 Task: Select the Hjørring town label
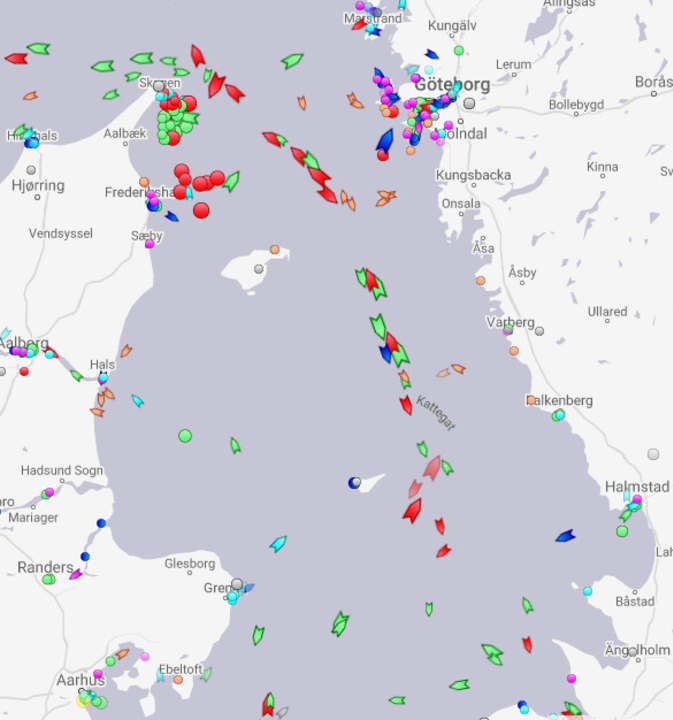[38, 185]
